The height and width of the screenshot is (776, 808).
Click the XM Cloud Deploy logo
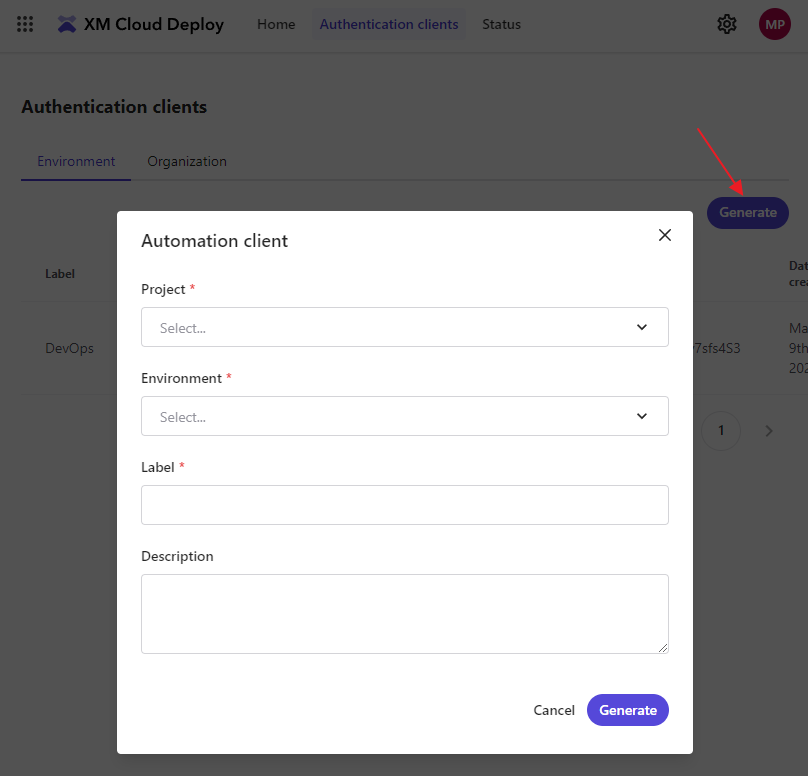pyautogui.click(x=140, y=24)
